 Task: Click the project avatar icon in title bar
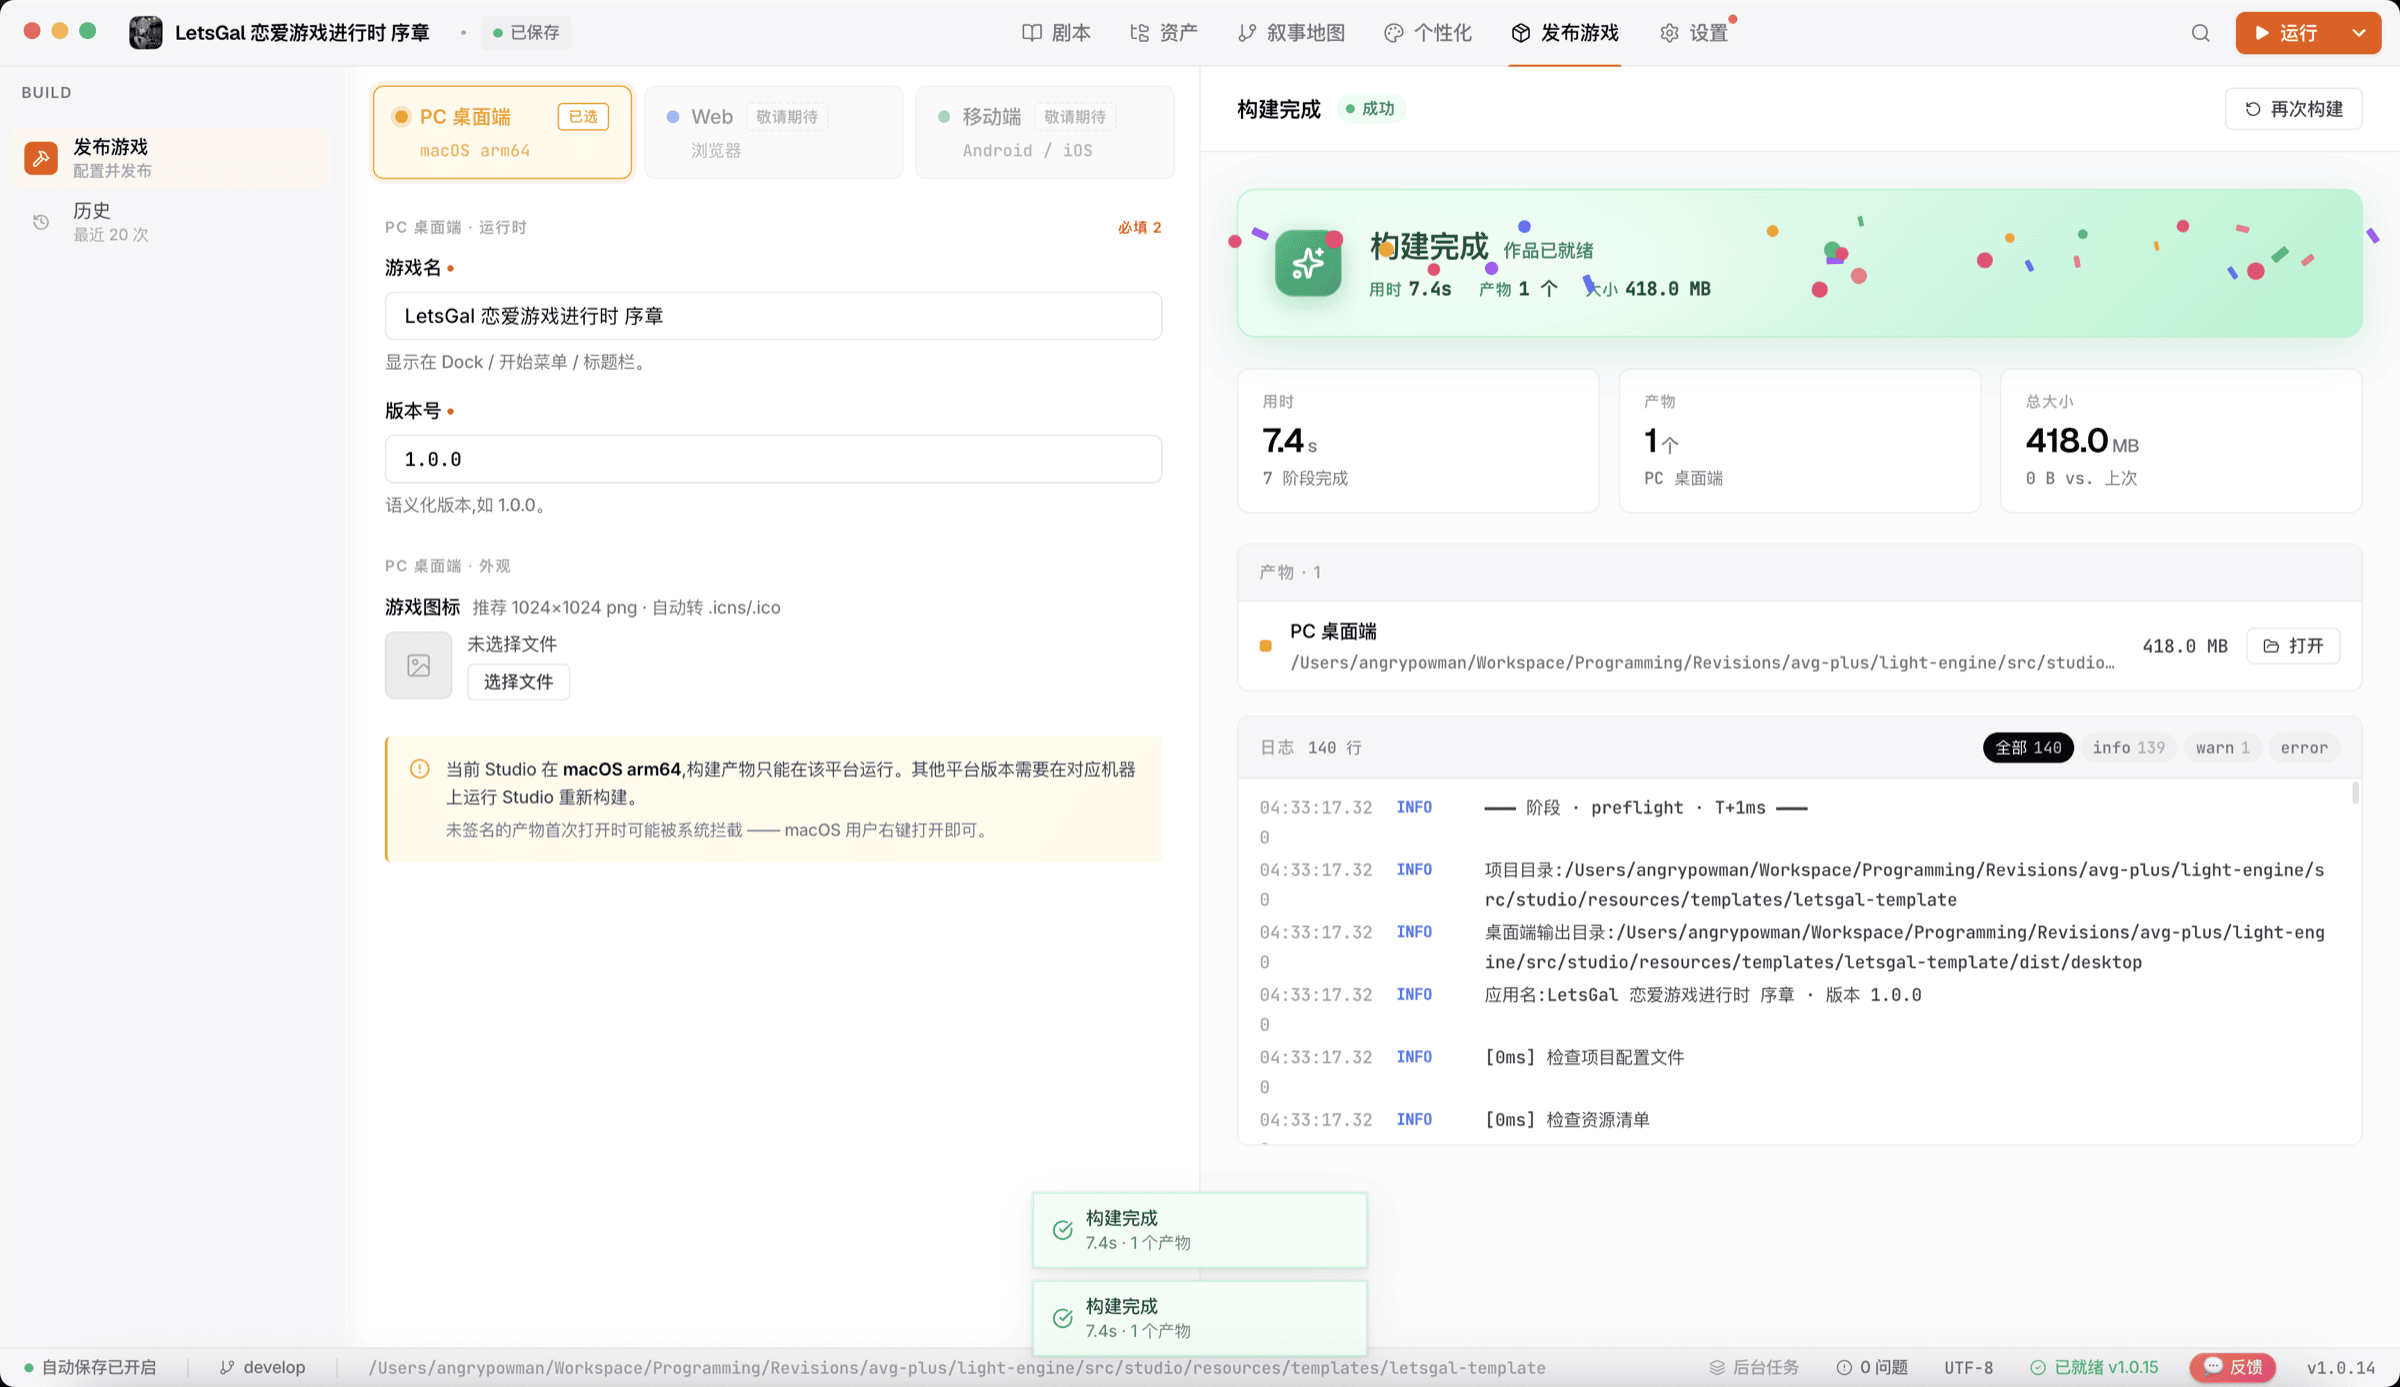coord(145,32)
